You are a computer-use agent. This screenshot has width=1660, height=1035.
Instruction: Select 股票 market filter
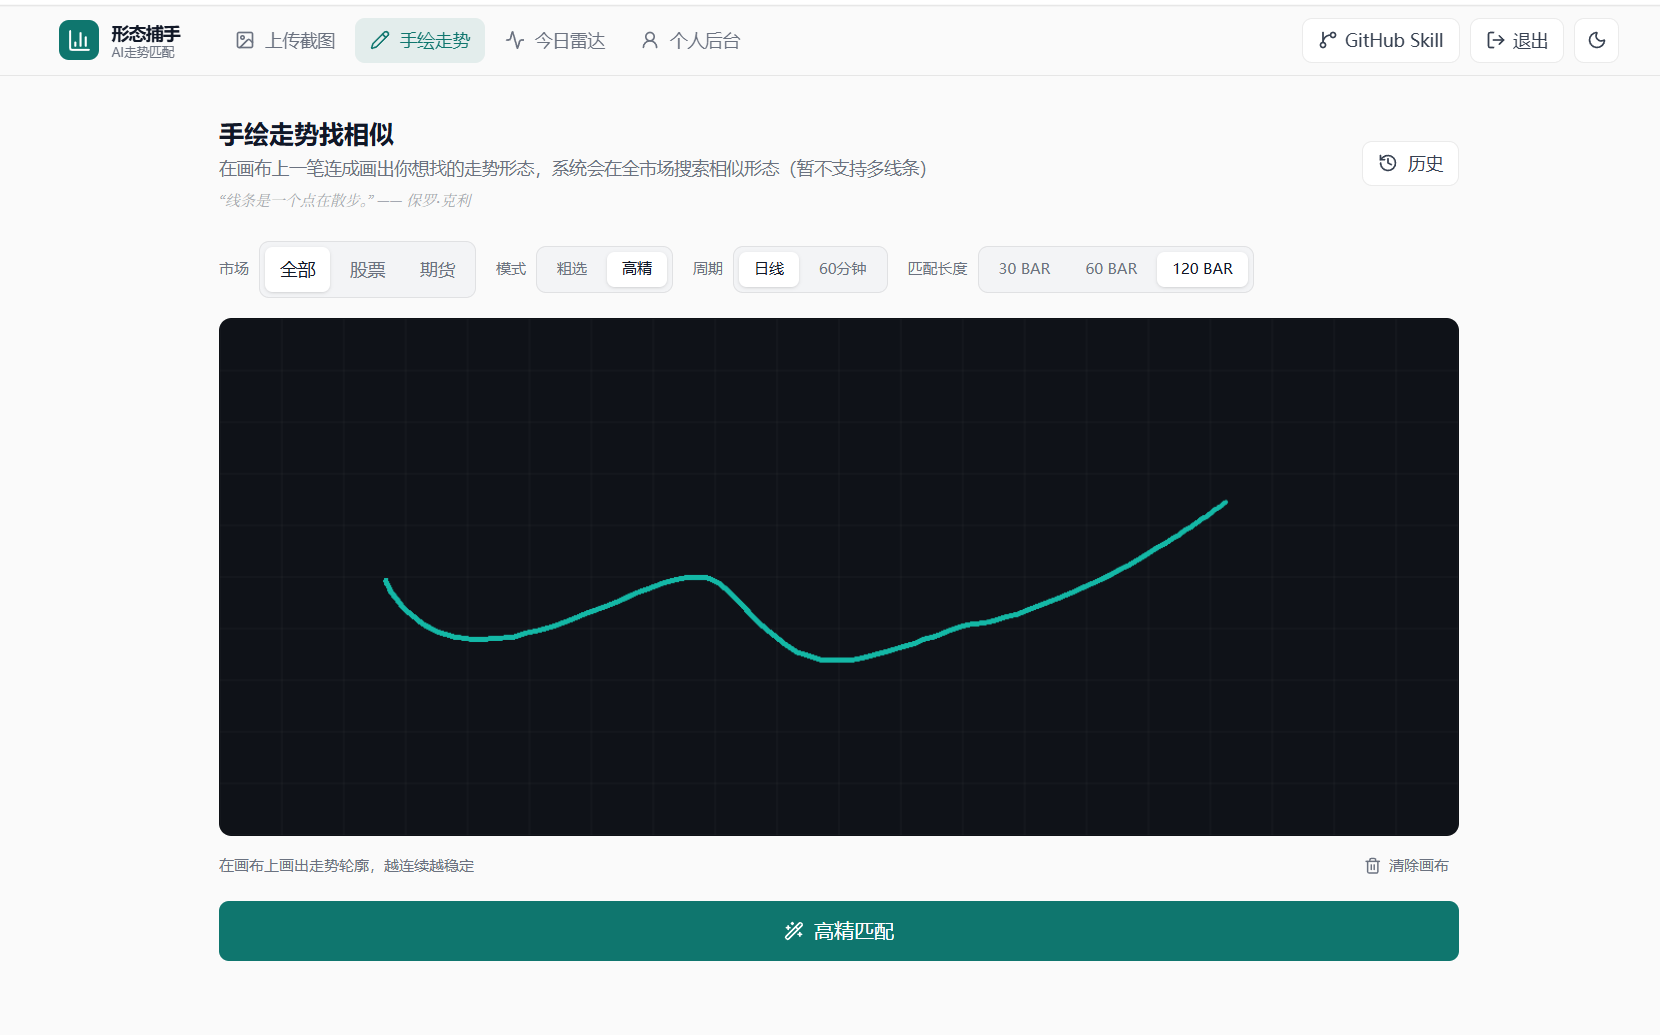click(x=368, y=269)
